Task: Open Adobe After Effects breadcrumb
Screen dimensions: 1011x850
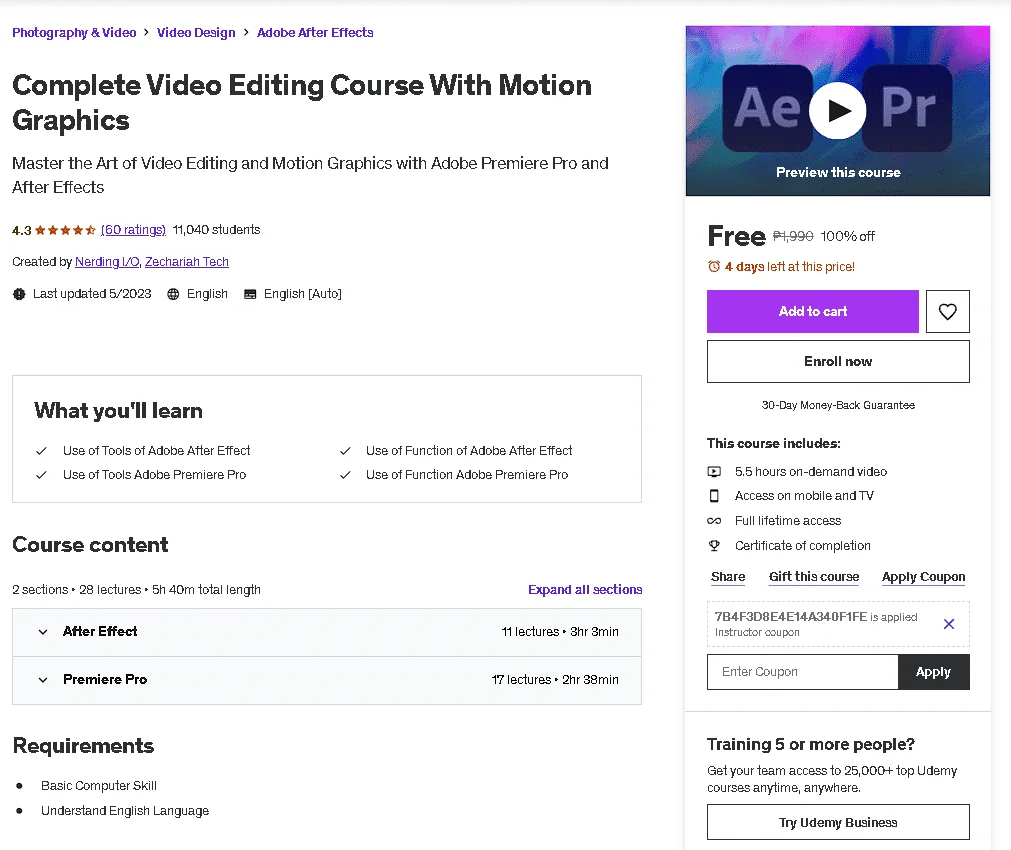Action: (x=315, y=33)
